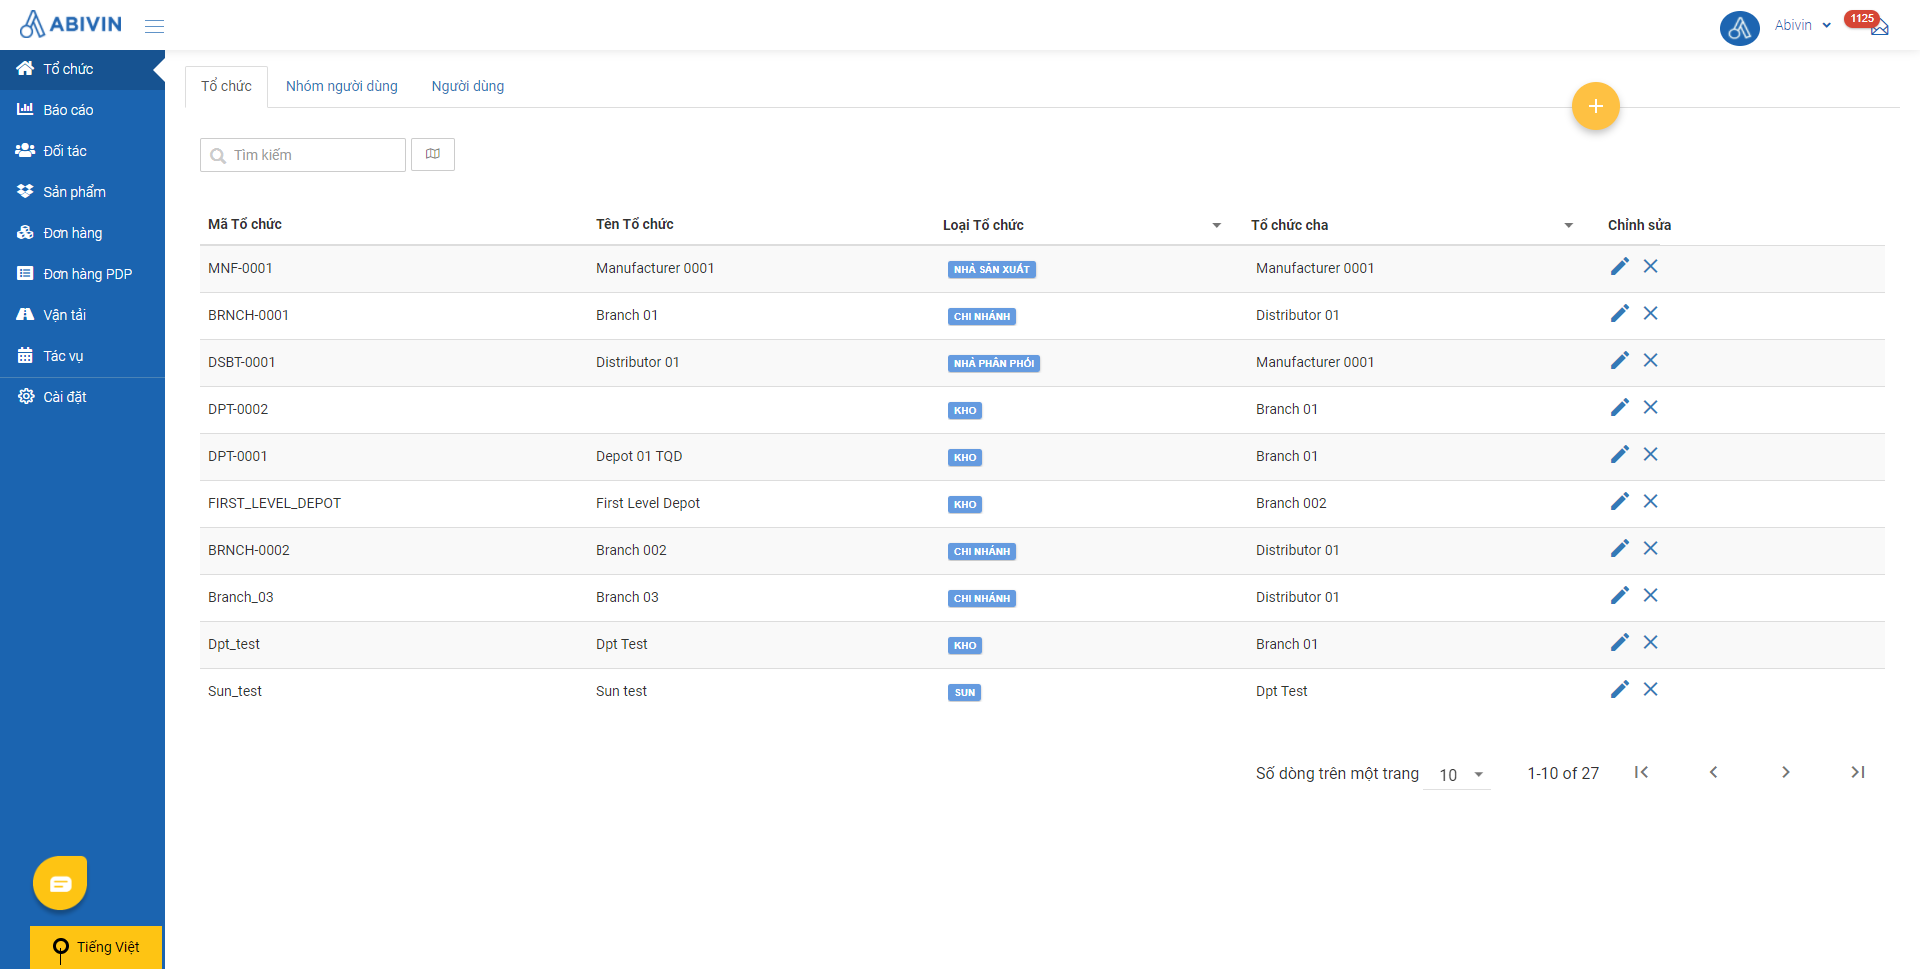Screen dimensions: 1920x969
Task: Edit the MNF-0001 row with the pencil icon
Action: 1620,266
